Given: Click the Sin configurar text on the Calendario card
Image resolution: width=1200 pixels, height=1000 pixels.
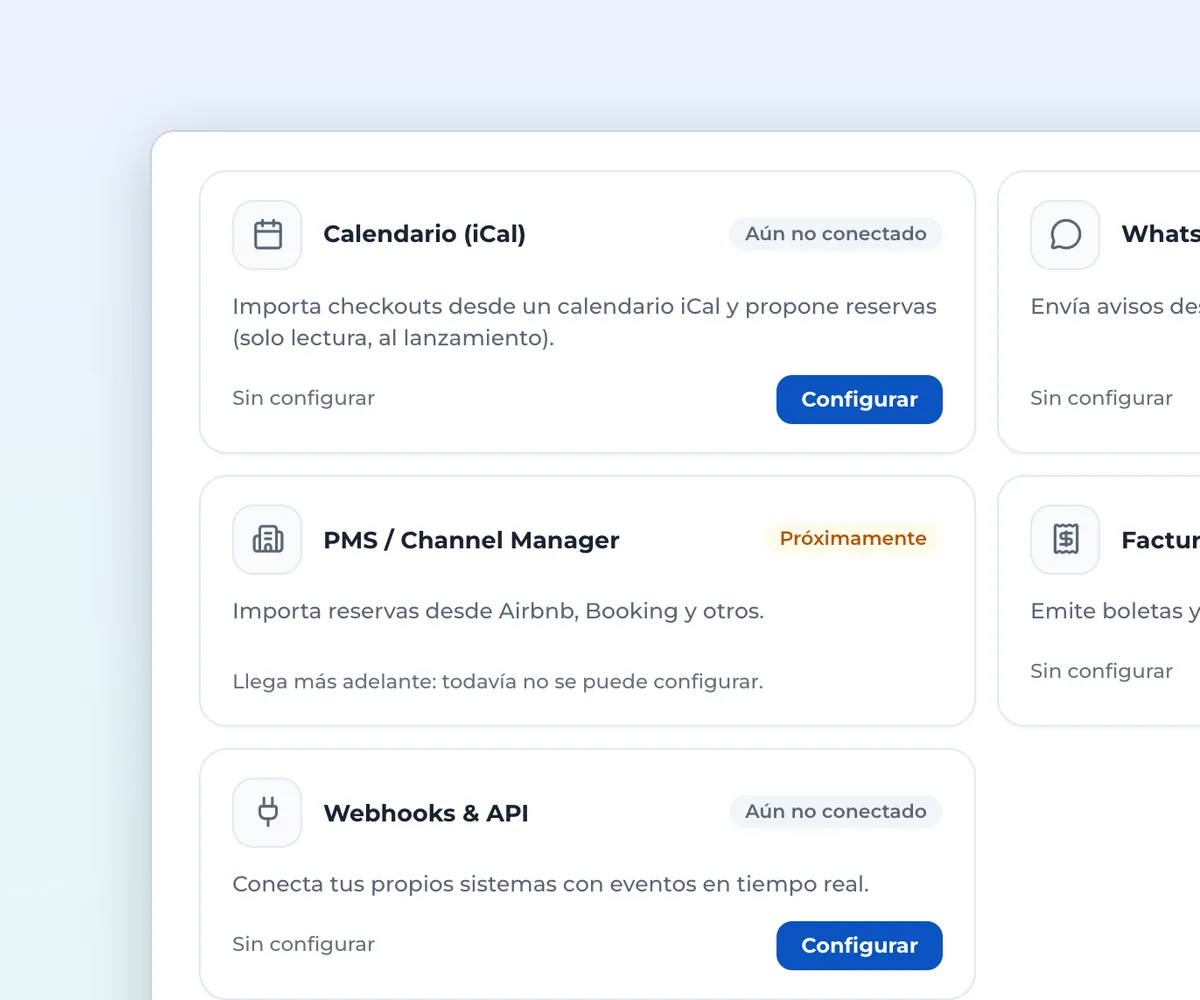Looking at the screenshot, I should click(x=303, y=398).
